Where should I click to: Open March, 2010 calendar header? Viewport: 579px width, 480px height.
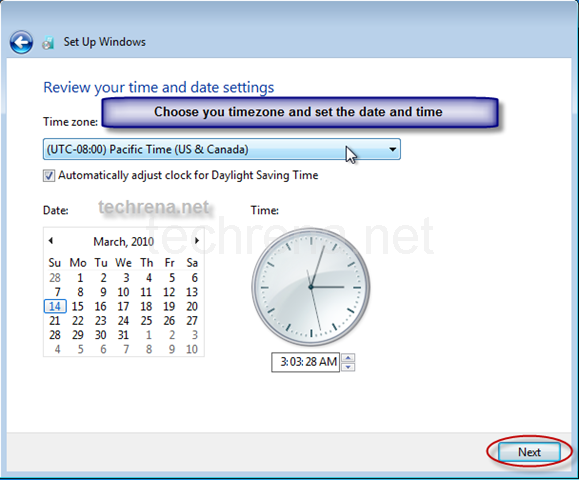123,241
